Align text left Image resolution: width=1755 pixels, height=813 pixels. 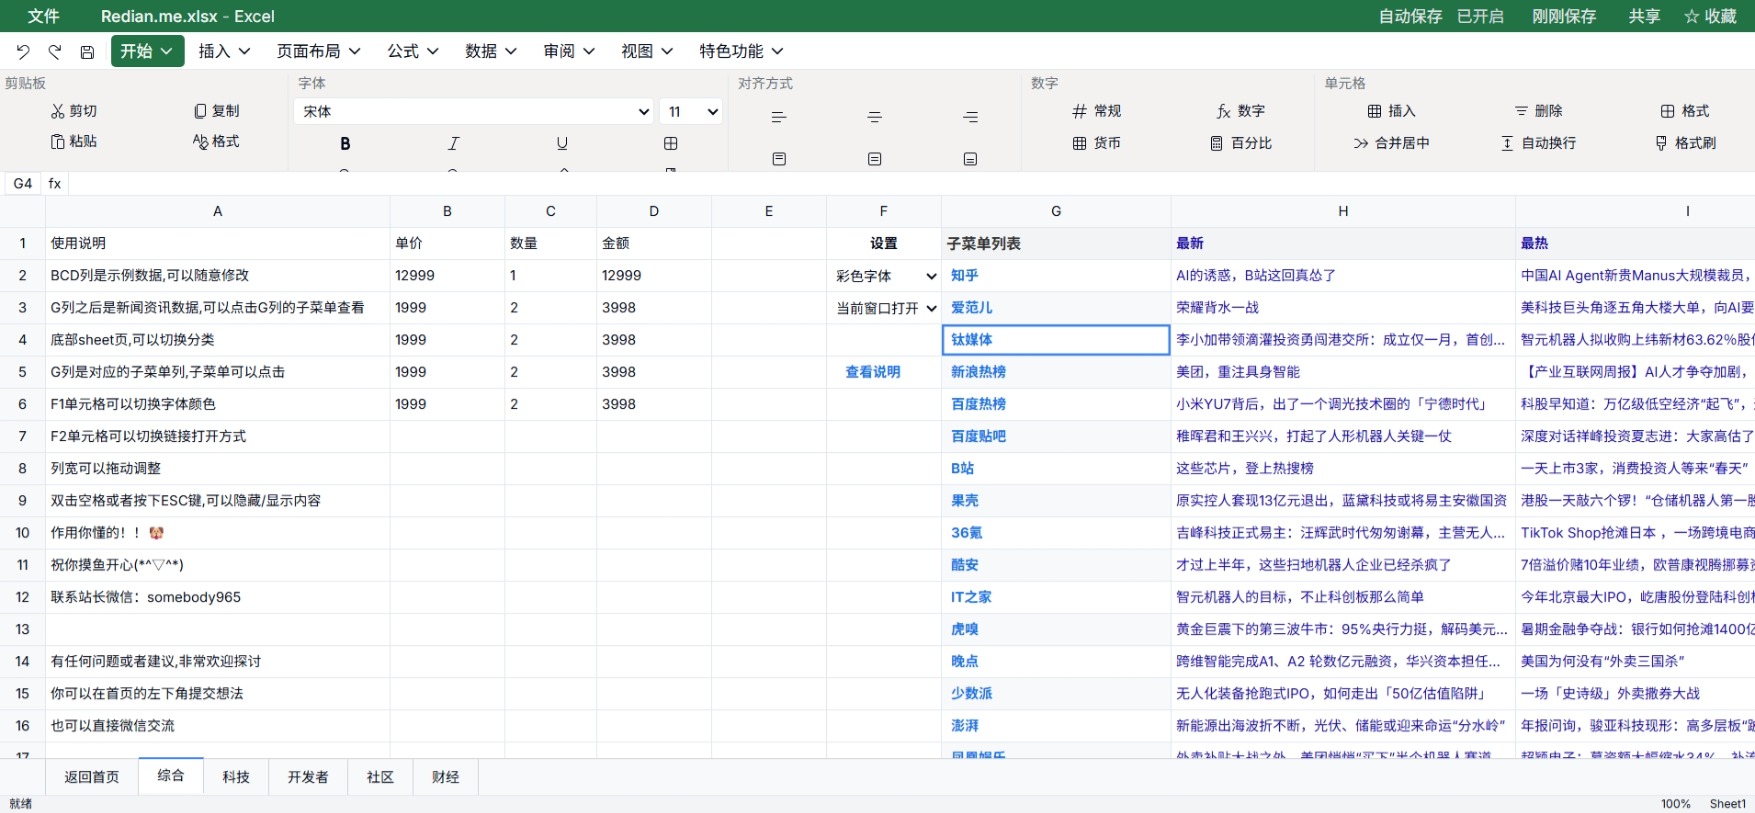779,117
